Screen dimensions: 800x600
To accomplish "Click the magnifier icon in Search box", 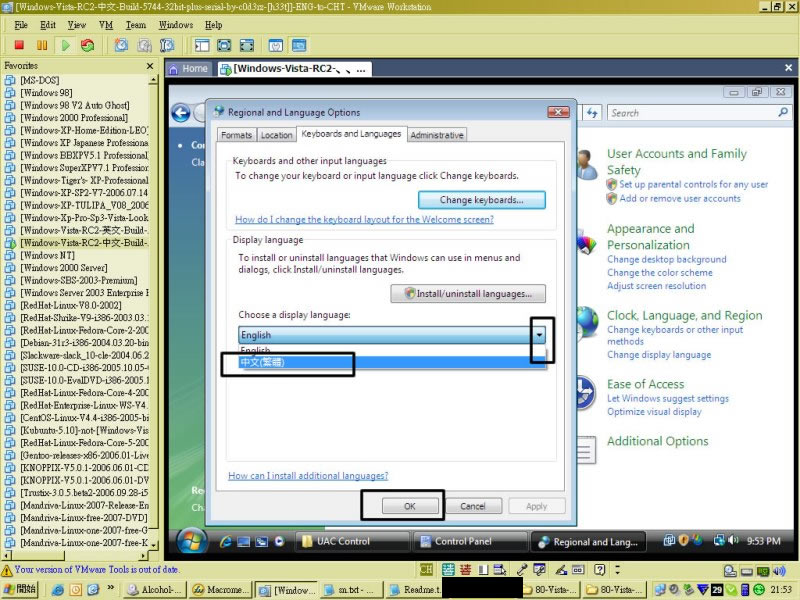I will [x=783, y=112].
